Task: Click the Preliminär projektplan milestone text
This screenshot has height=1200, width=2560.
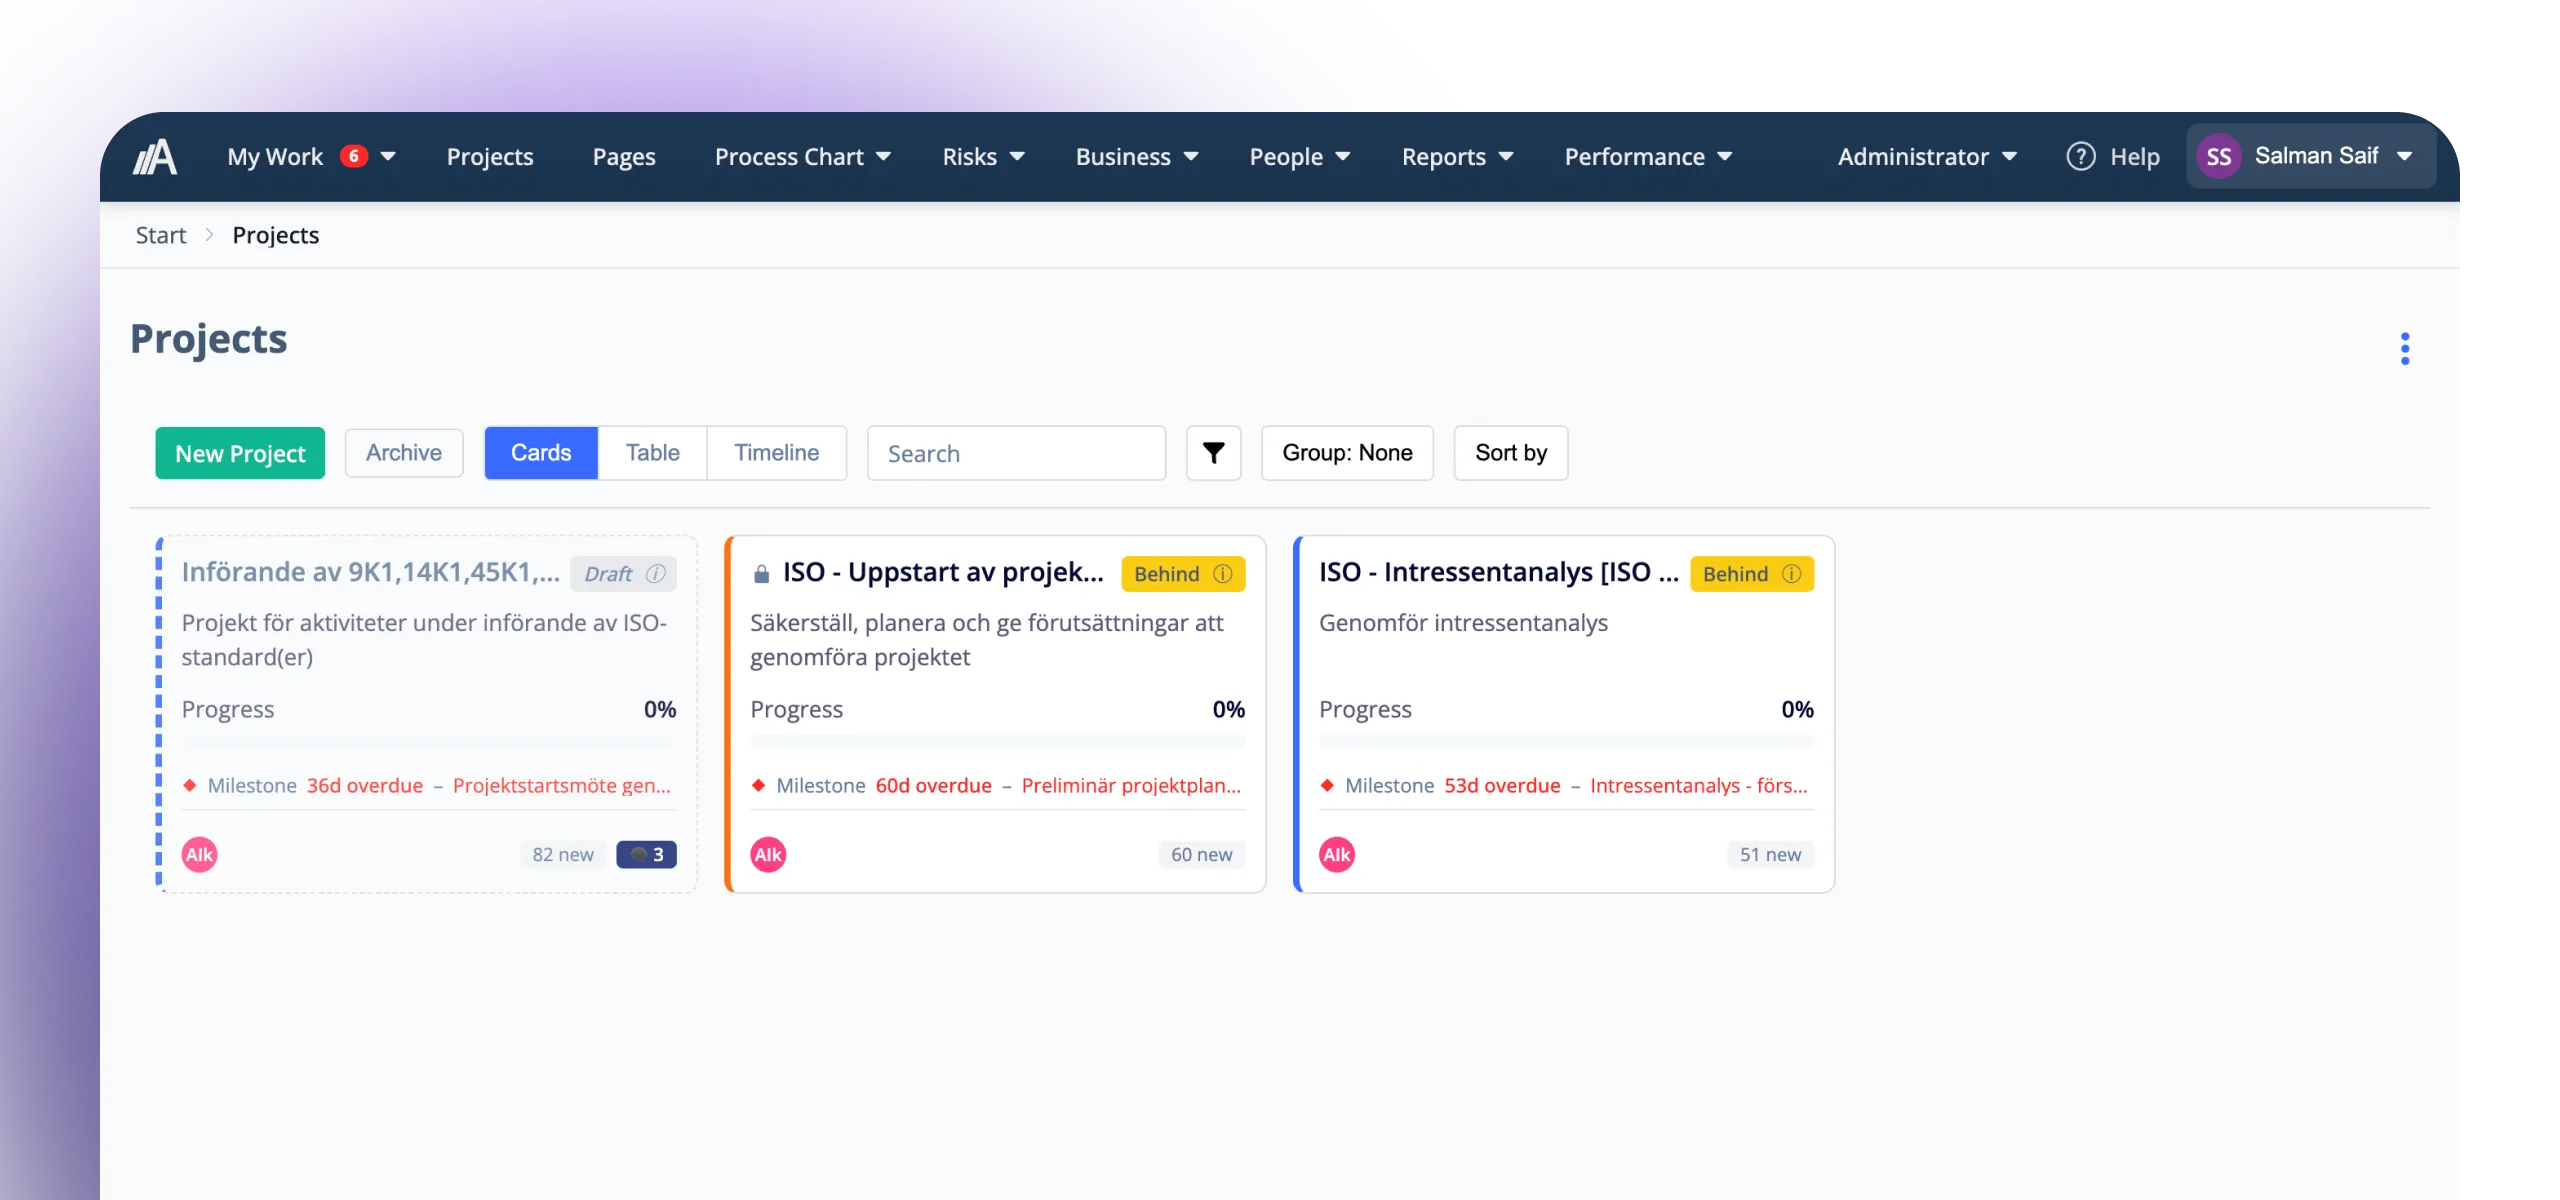Action: coord(1131,785)
